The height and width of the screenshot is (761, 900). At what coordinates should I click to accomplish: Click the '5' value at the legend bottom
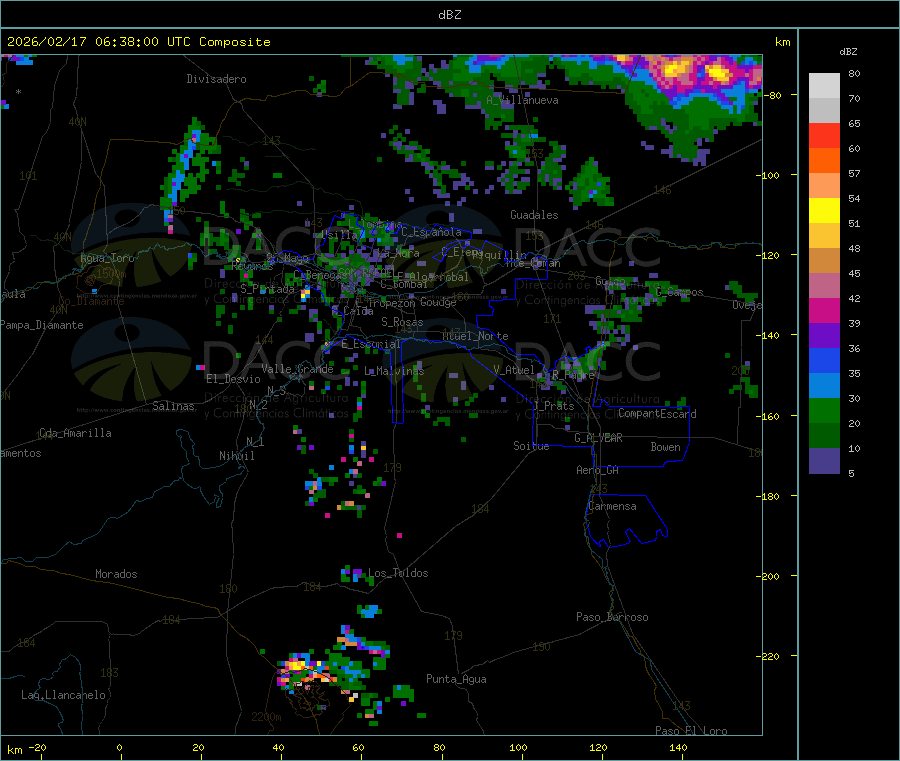coord(852,473)
